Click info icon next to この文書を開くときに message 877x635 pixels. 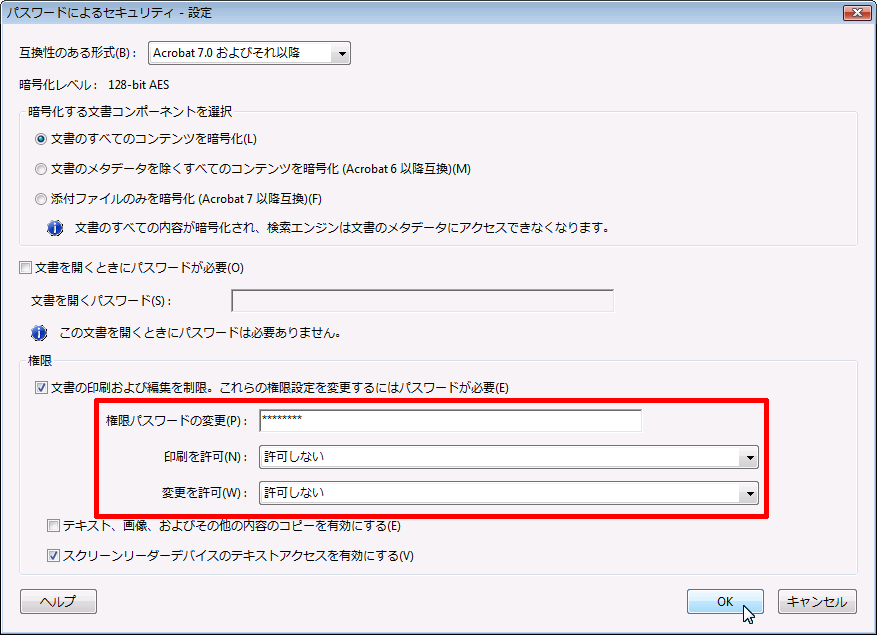click(39, 333)
